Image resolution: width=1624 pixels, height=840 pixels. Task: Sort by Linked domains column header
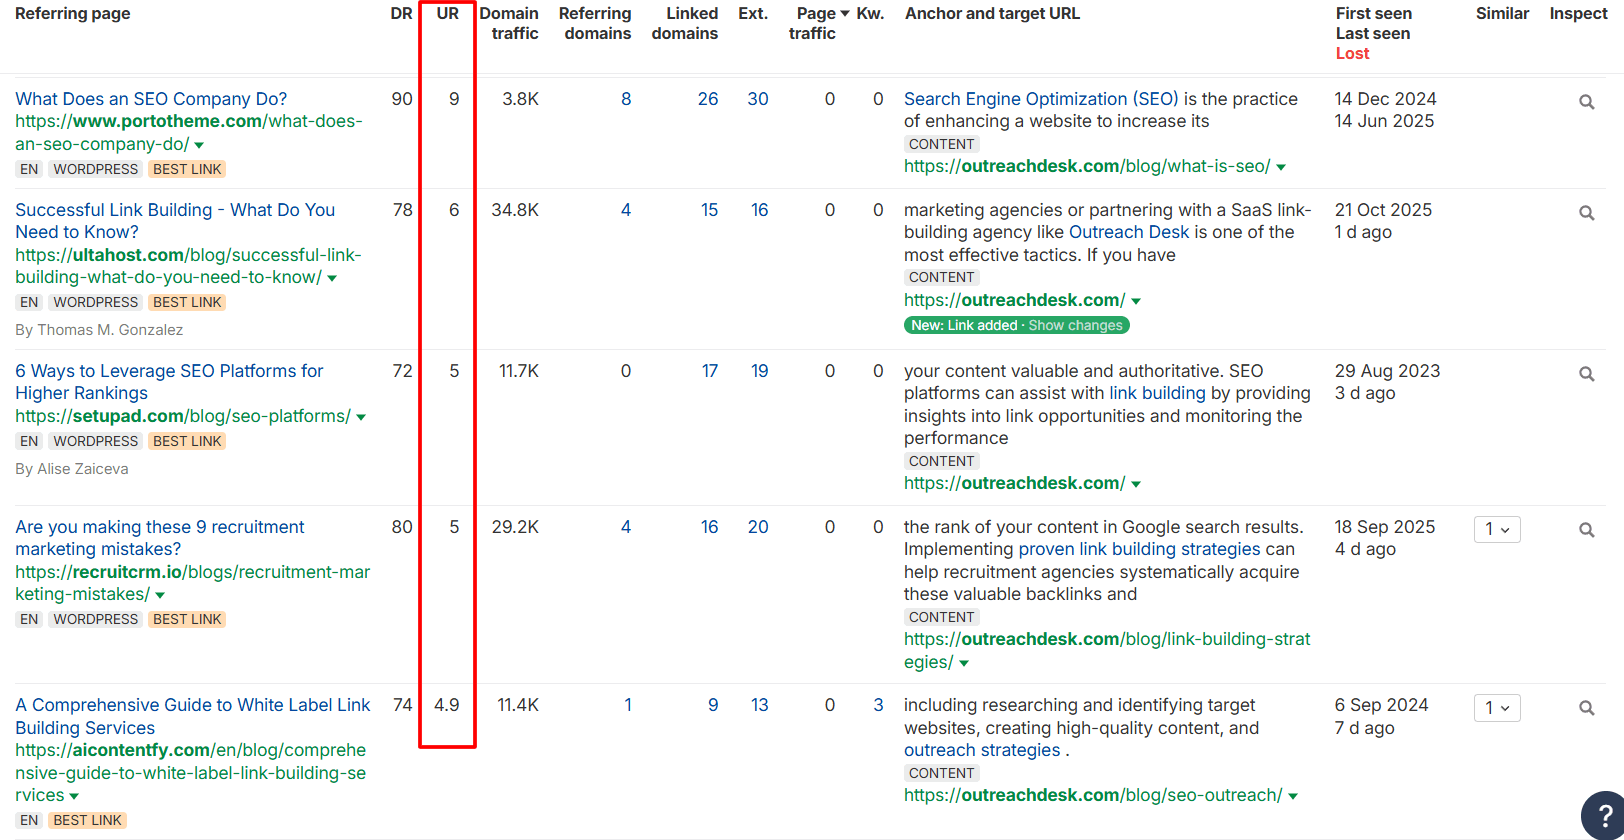point(685,23)
